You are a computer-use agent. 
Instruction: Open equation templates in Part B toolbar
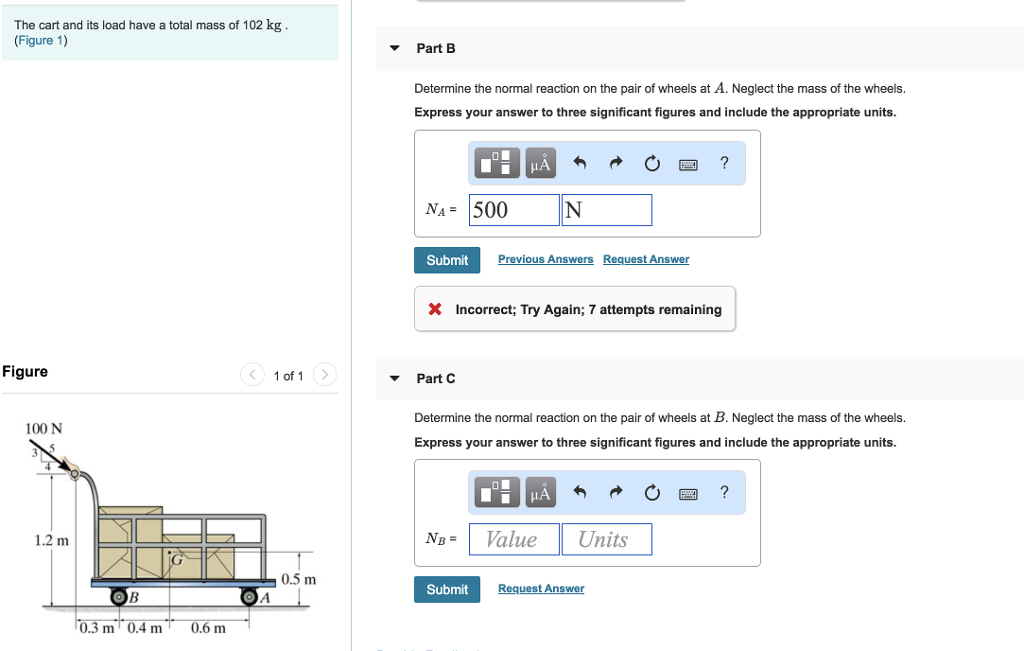[496, 162]
